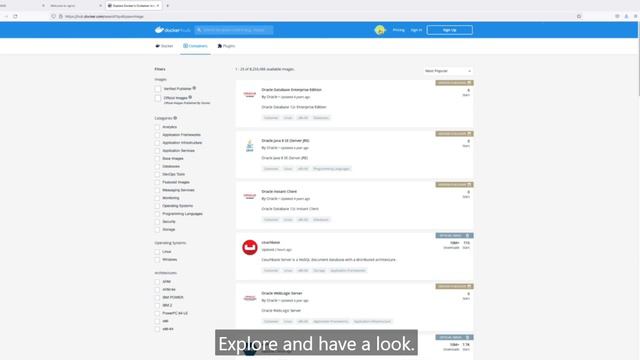Click the bookmark star in the address bar

(x=579, y=16)
